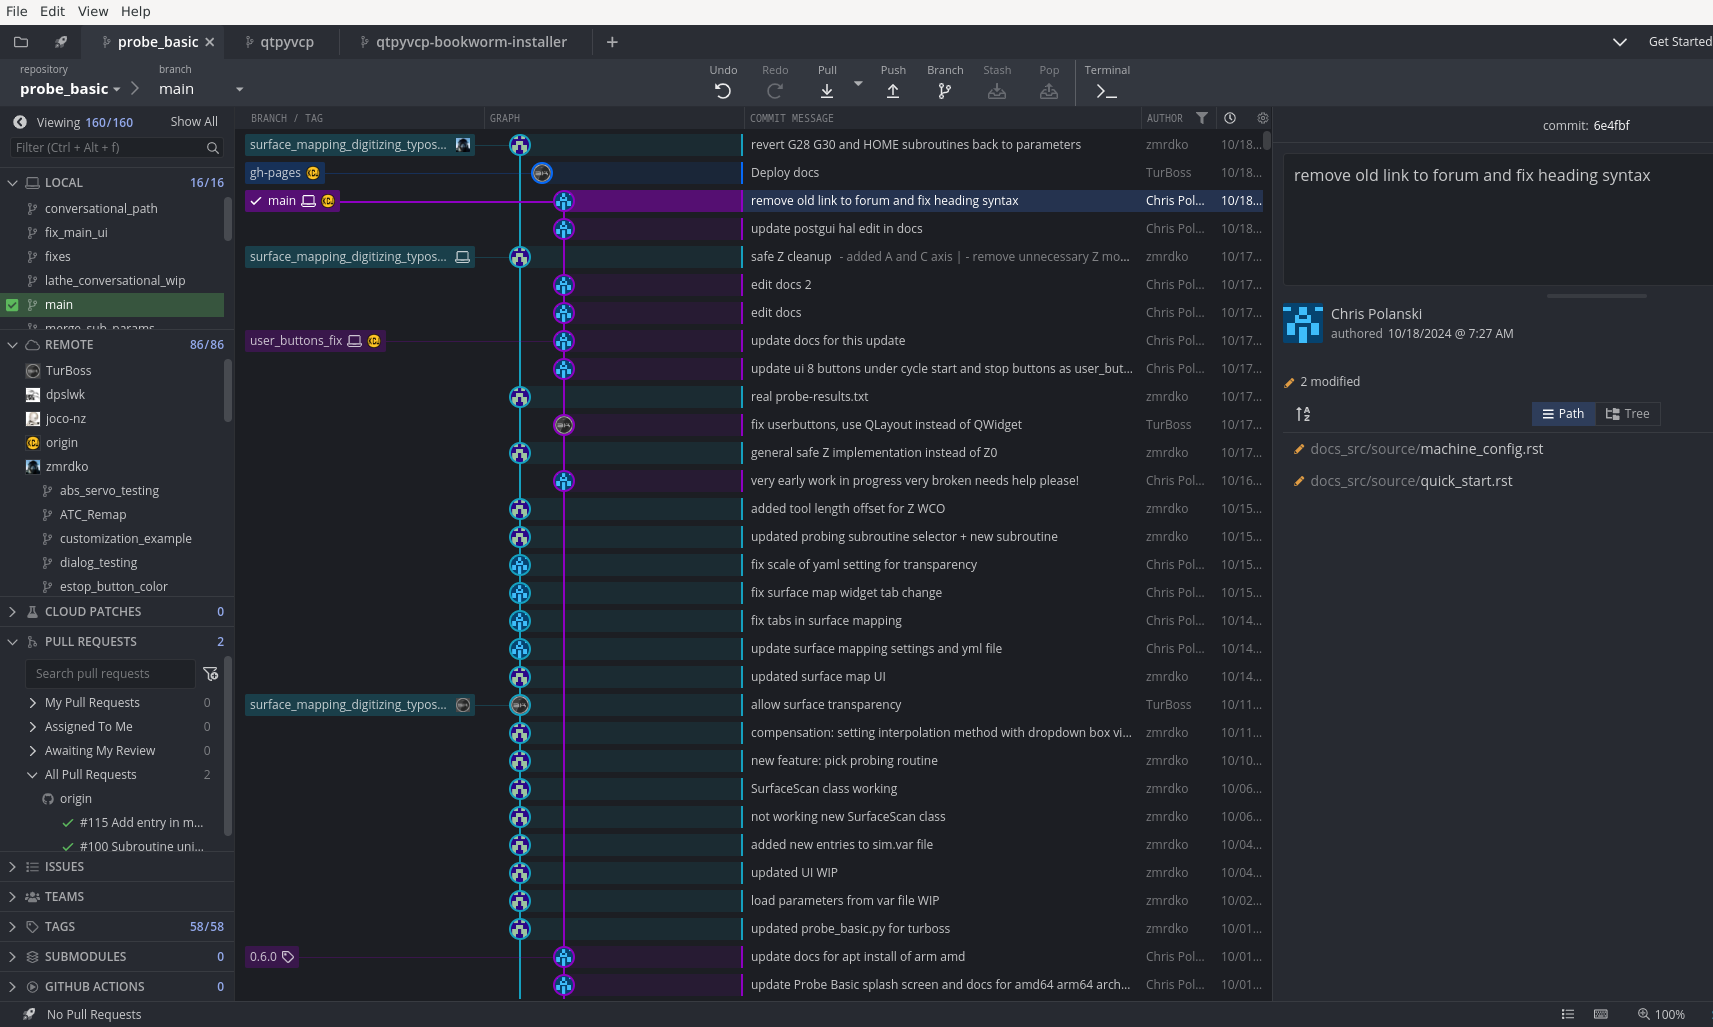Viewport: 1713px width, 1027px height.
Task: Push commits with the Push icon
Action: [x=893, y=91]
